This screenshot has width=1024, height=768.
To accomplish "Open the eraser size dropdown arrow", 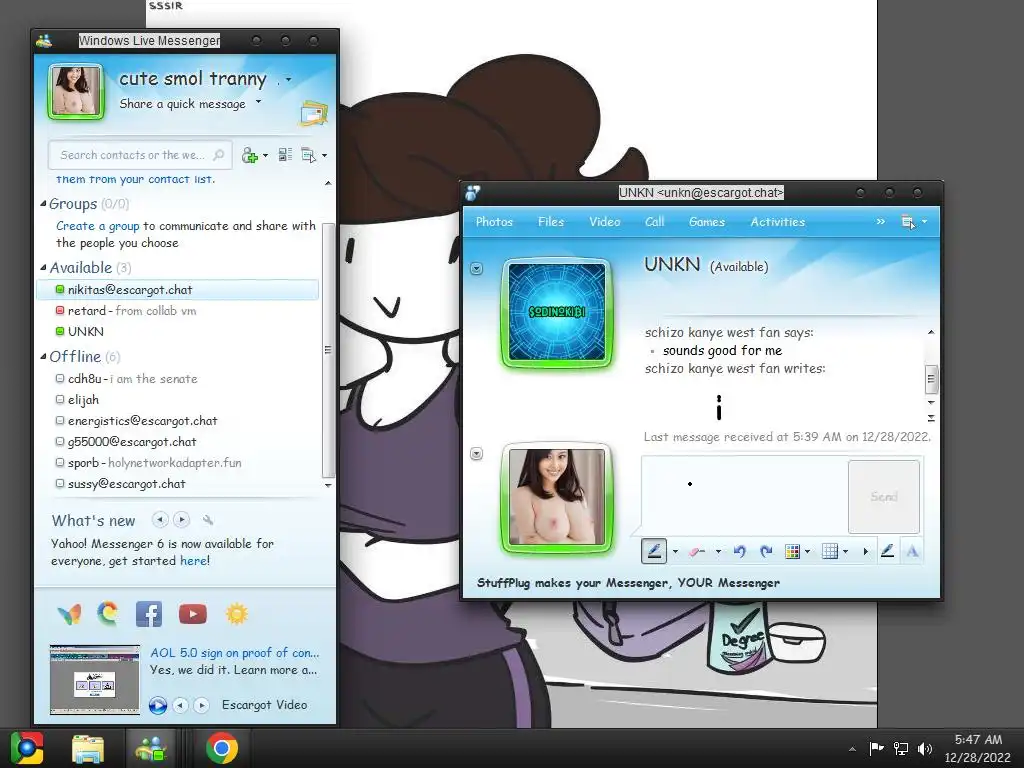I will 718,552.
